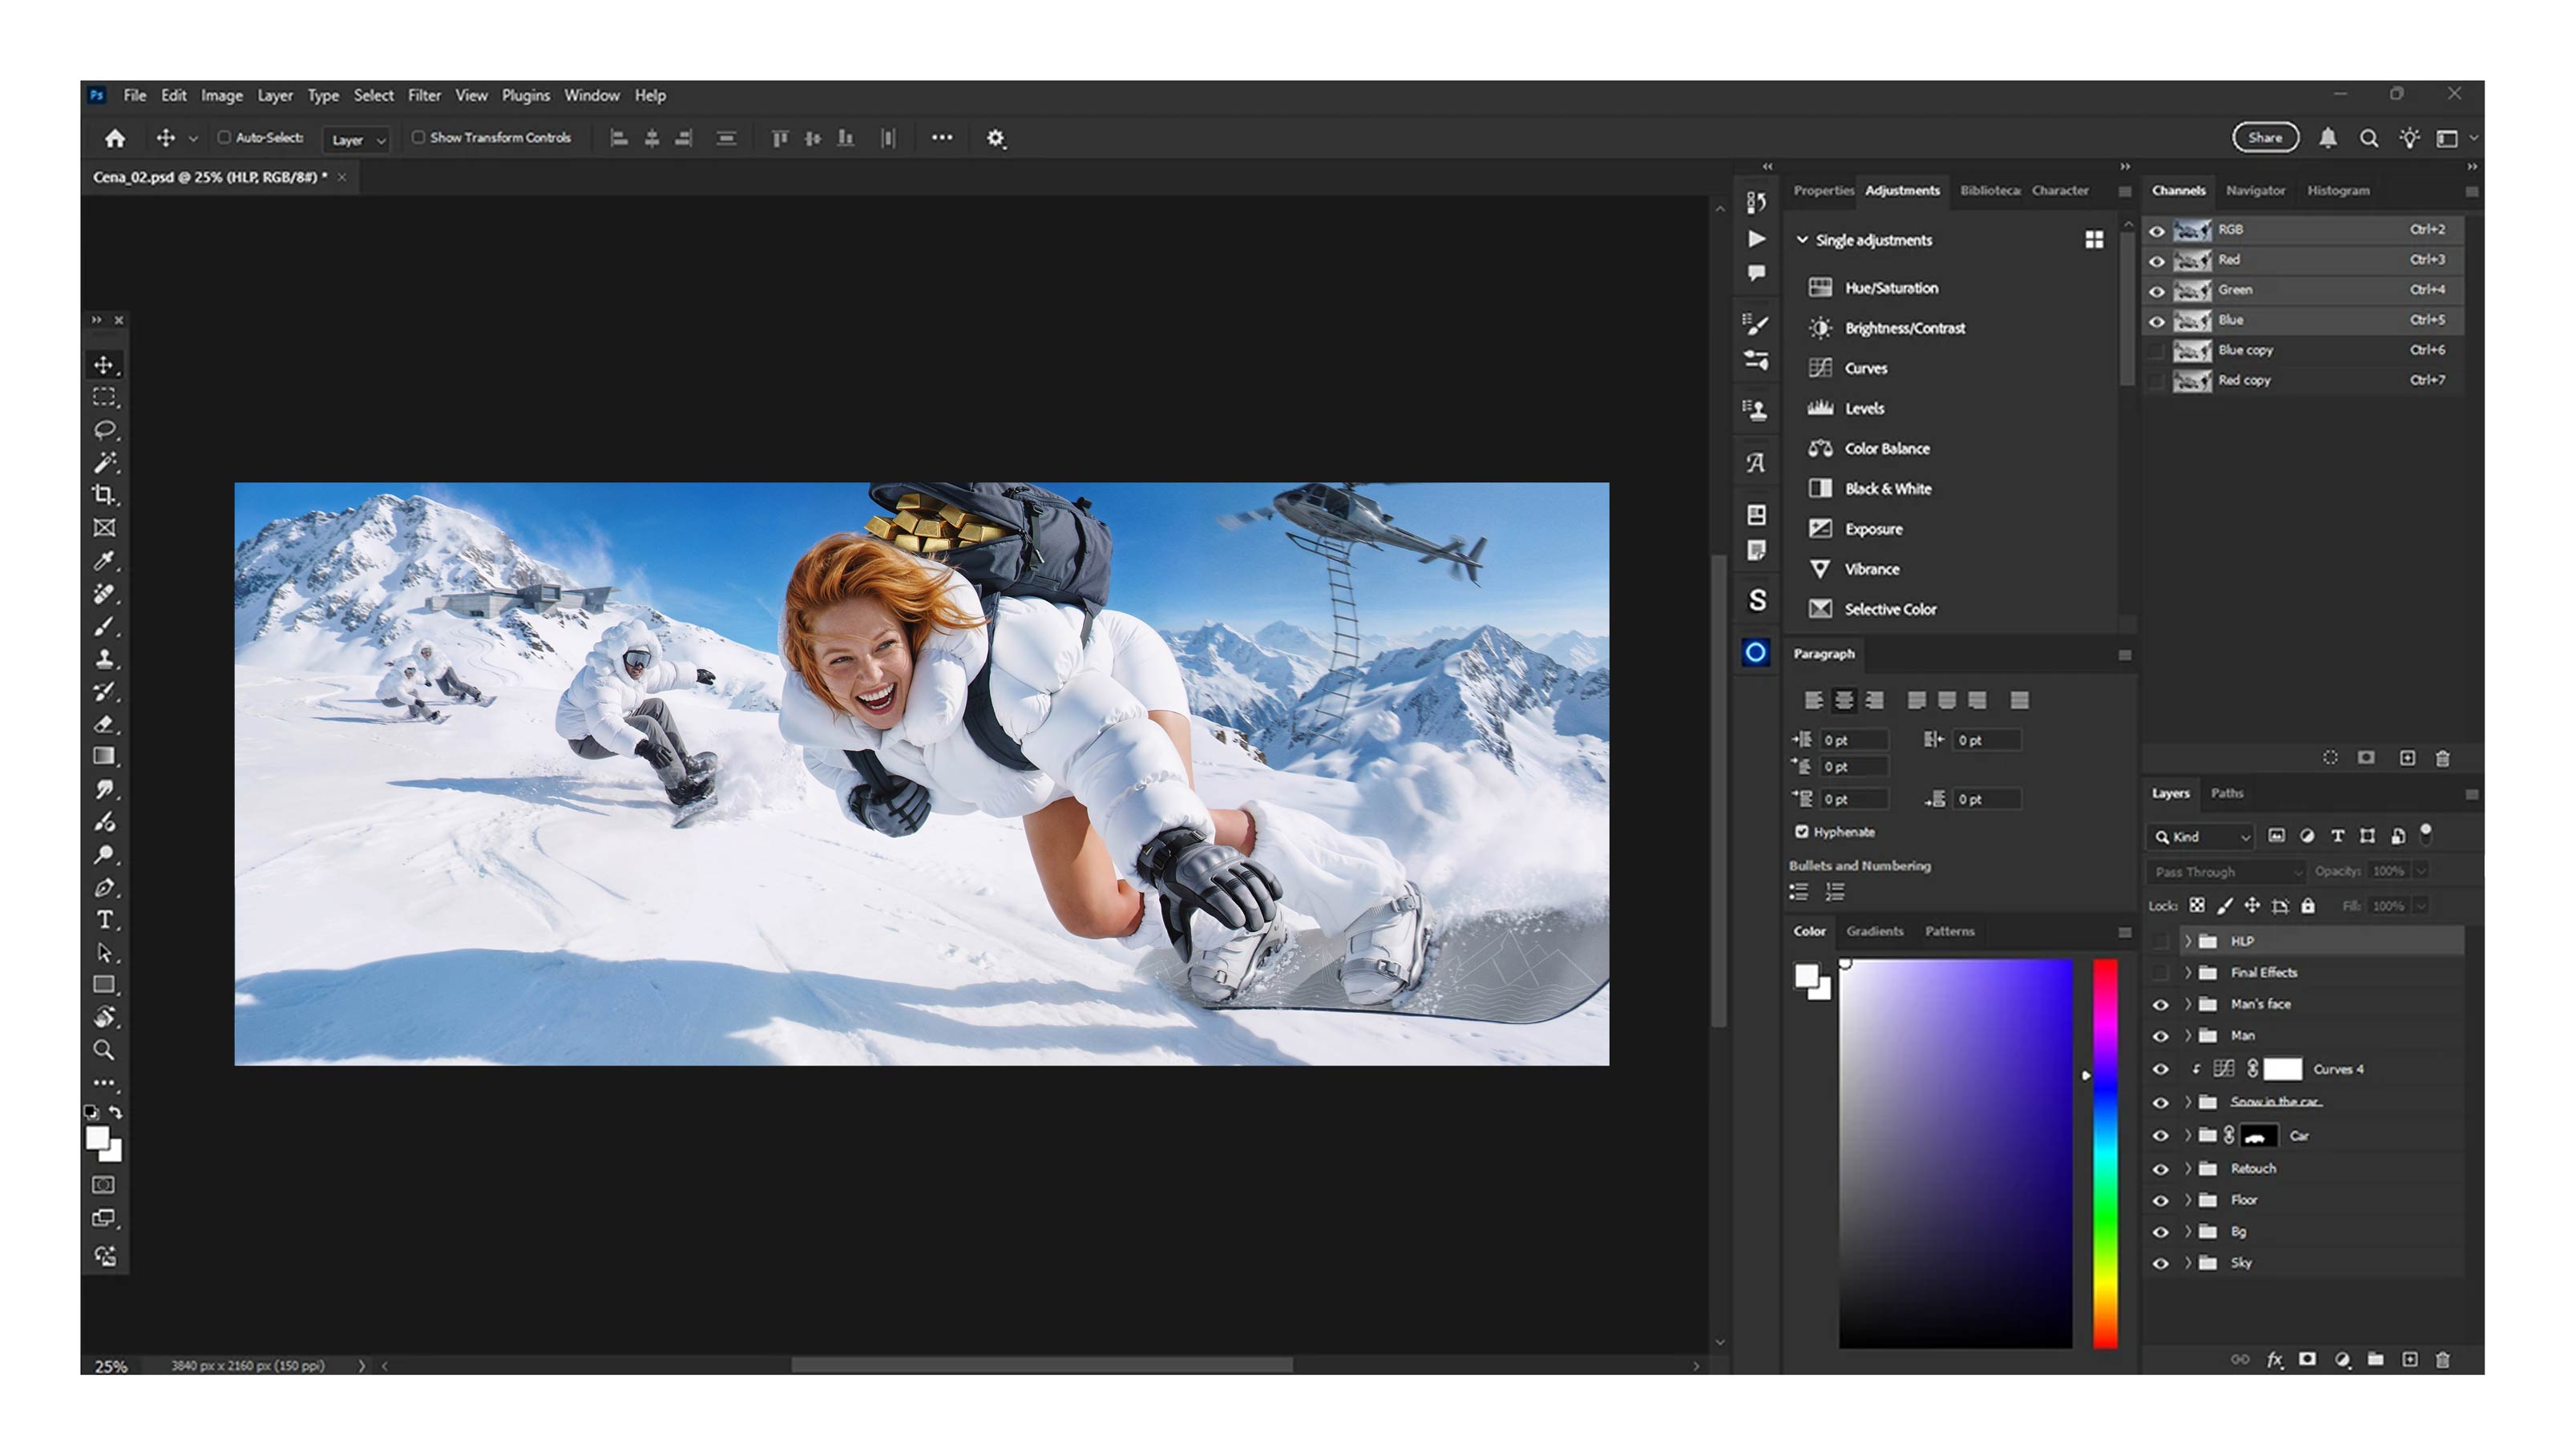Viewport: 2565px width, 1456px height.
Task: Select the Magic Wand tool
Action: point(103,462)
